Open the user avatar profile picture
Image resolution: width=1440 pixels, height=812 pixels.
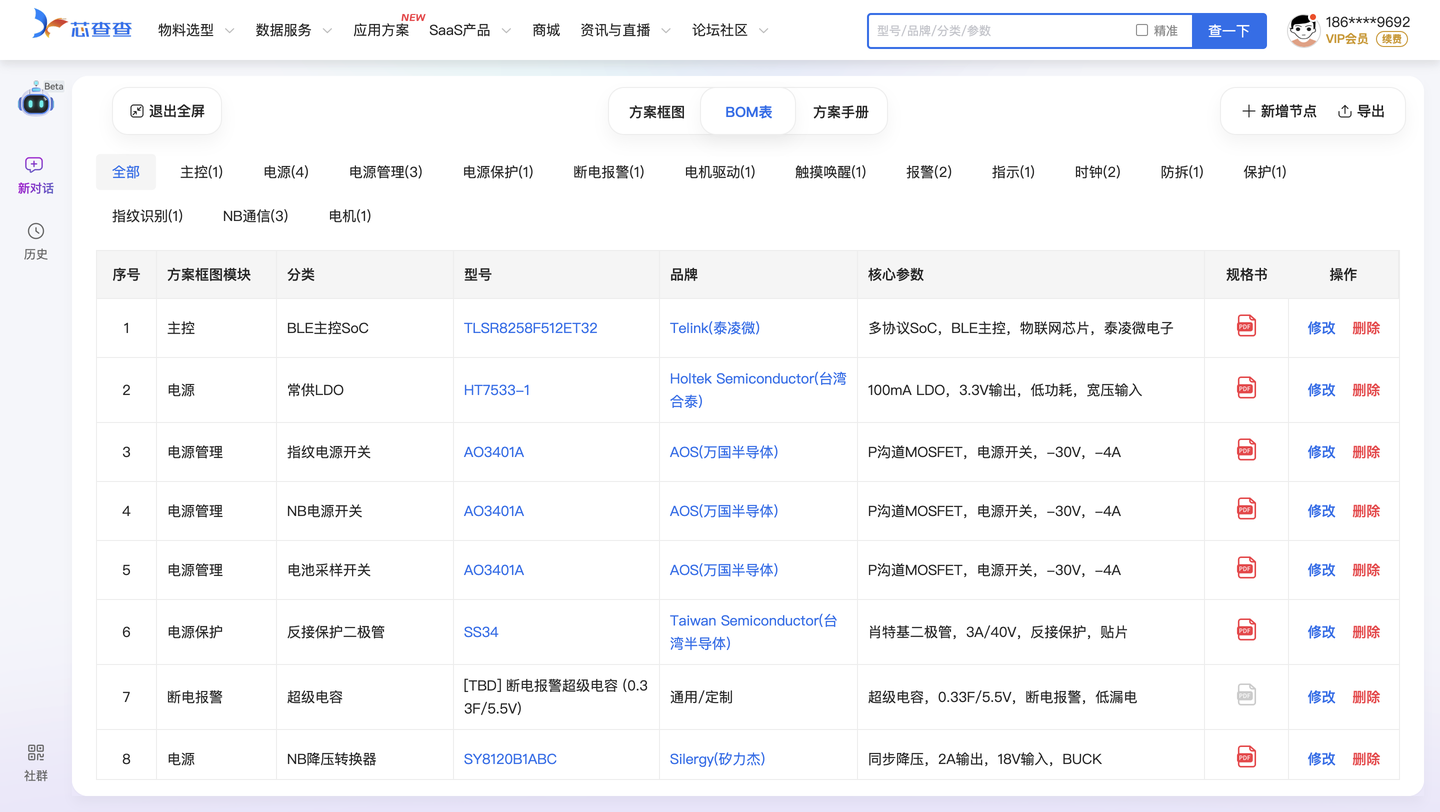coord(1303,30)
